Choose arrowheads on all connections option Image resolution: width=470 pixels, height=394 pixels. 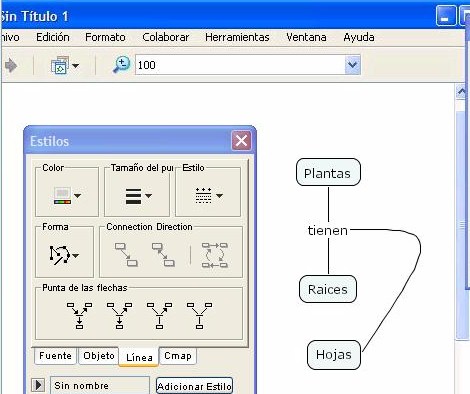79,316
